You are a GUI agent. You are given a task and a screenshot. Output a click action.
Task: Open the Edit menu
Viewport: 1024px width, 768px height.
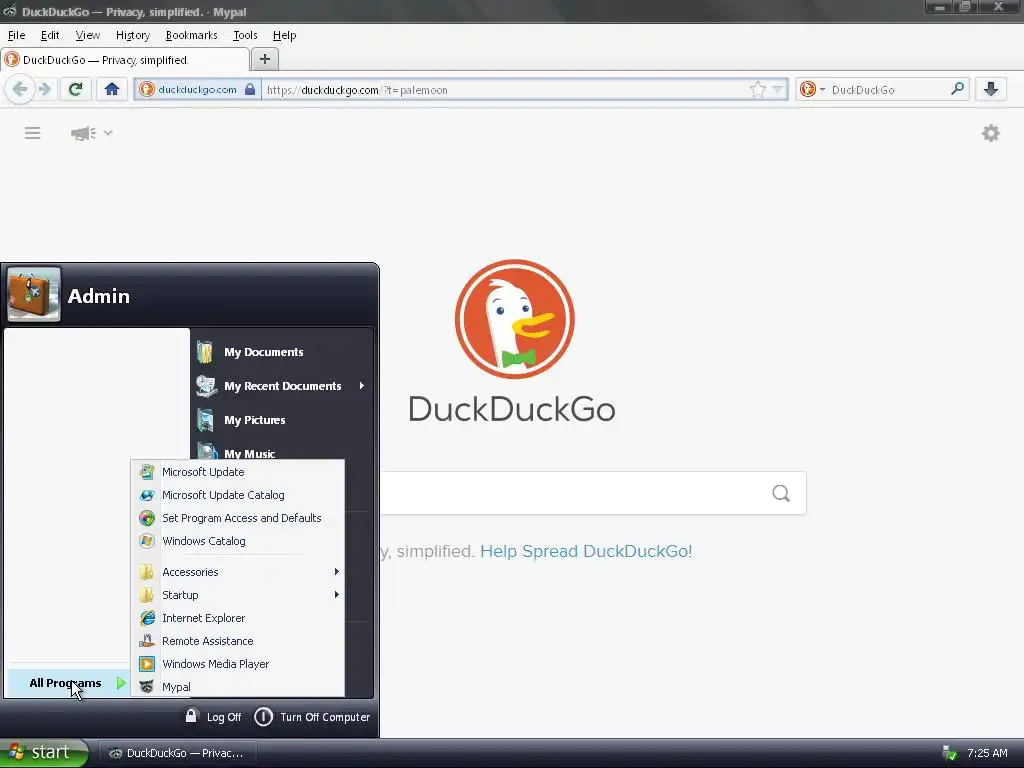(x=50, y=35)
